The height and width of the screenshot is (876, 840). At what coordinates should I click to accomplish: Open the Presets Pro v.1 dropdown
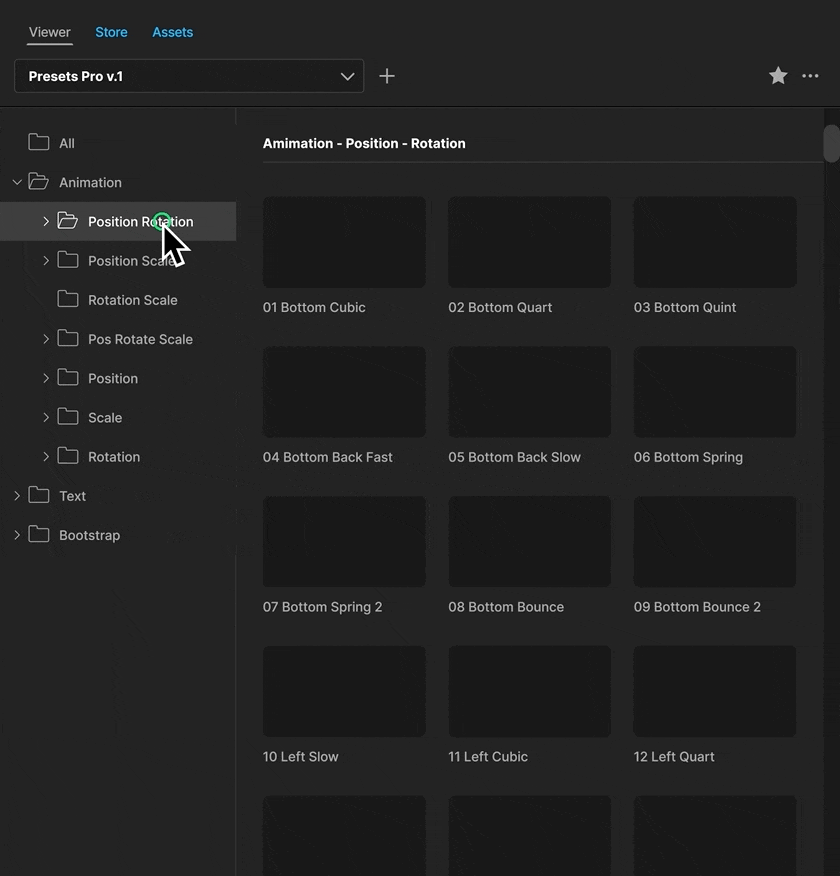189,76
